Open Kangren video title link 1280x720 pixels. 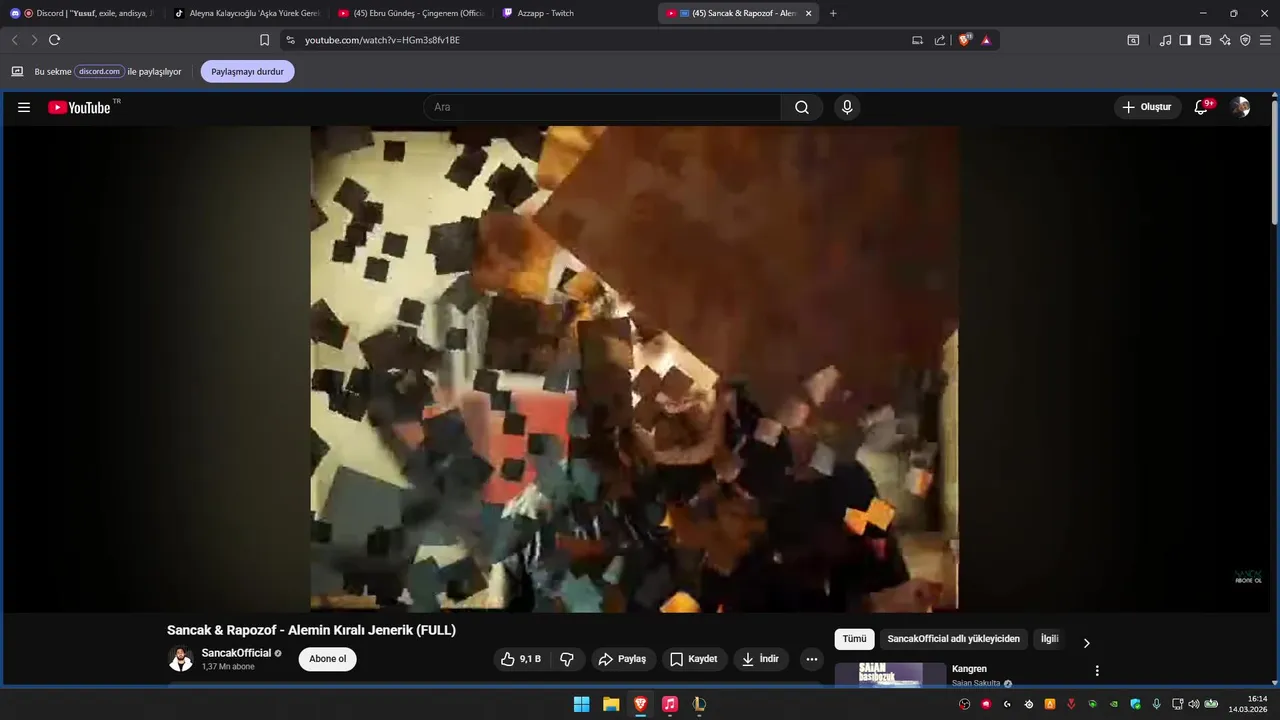pyautogui.click(x=969, y=669)
